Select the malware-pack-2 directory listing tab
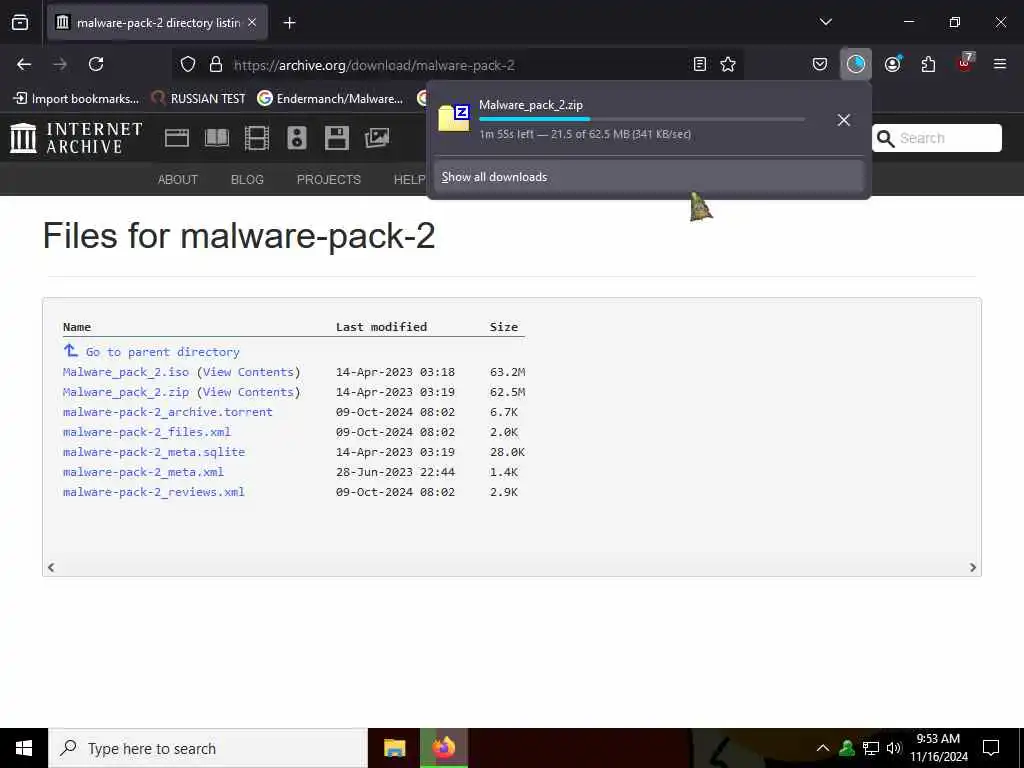This screenshot has width=1024, height=768. [158, 23]
